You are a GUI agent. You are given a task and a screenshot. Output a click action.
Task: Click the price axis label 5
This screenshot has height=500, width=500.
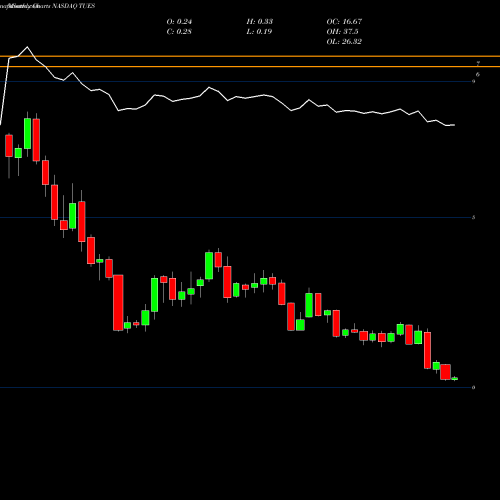pos(474,218)
